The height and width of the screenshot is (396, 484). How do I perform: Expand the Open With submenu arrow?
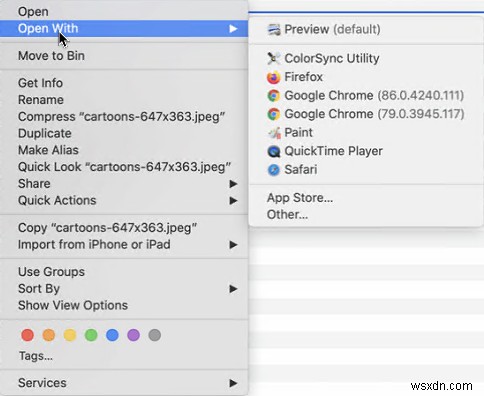click(x=233, y=29)
